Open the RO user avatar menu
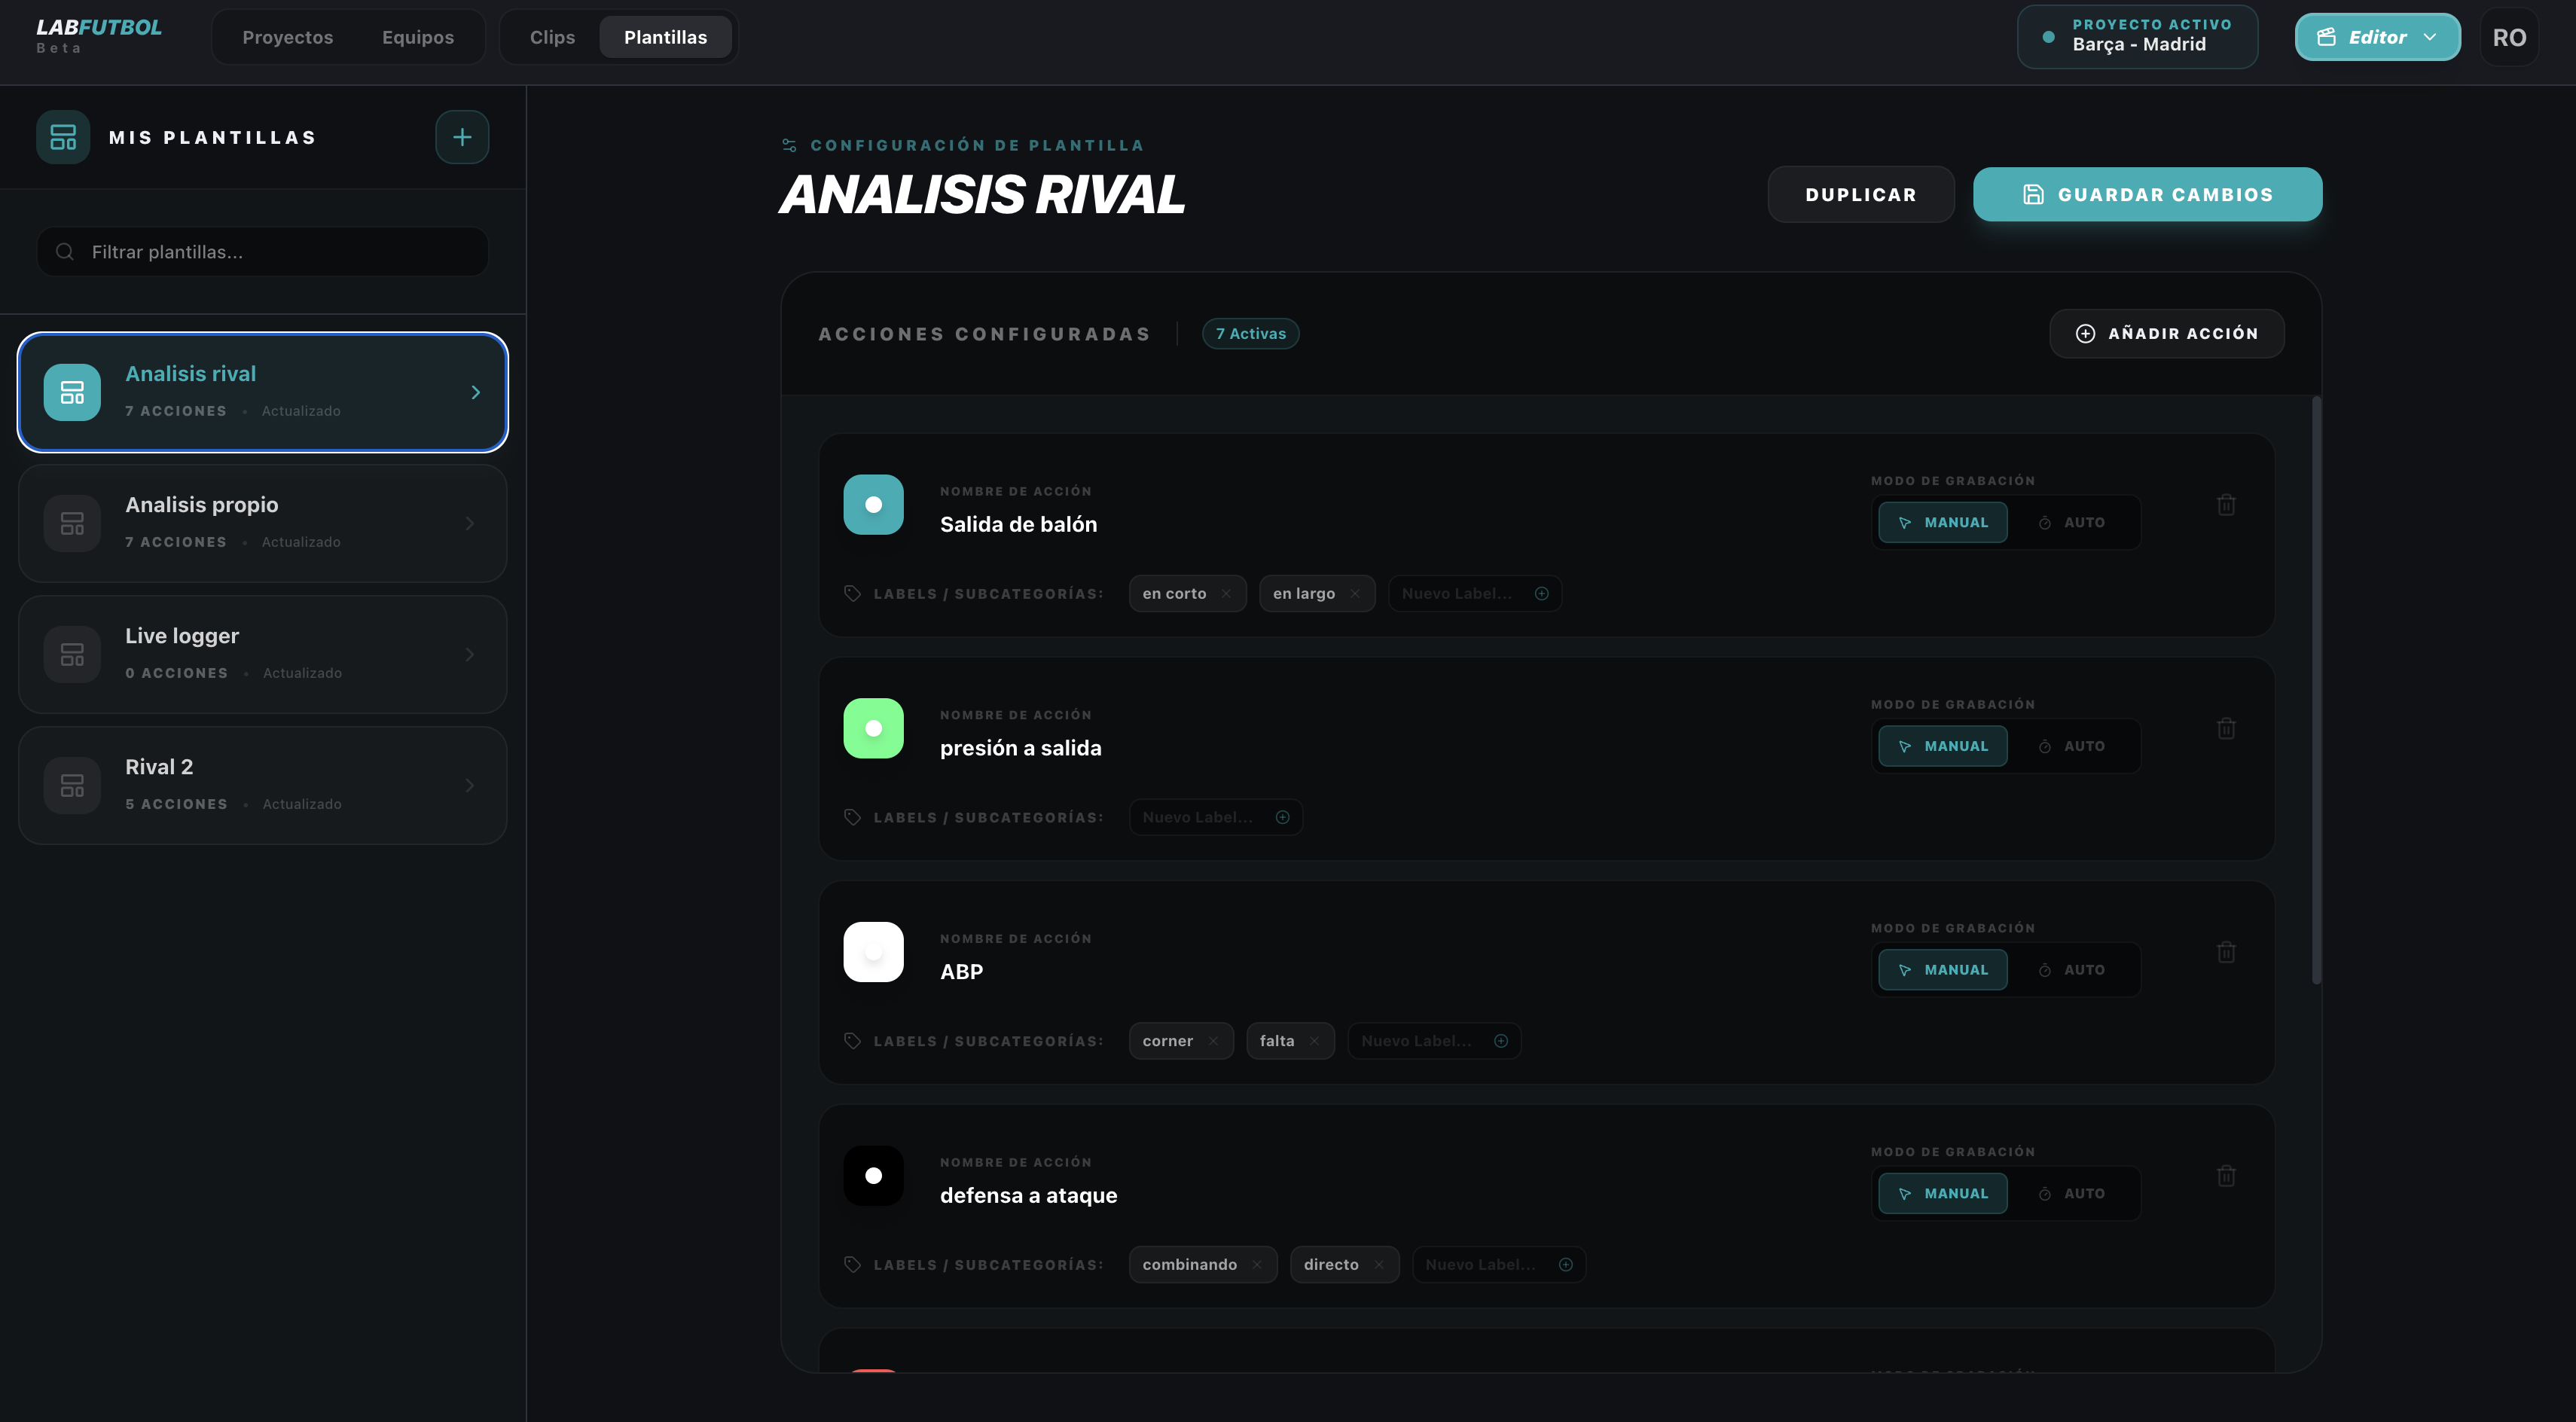Screen dimensions: 2576x1422 point(2509,37)
